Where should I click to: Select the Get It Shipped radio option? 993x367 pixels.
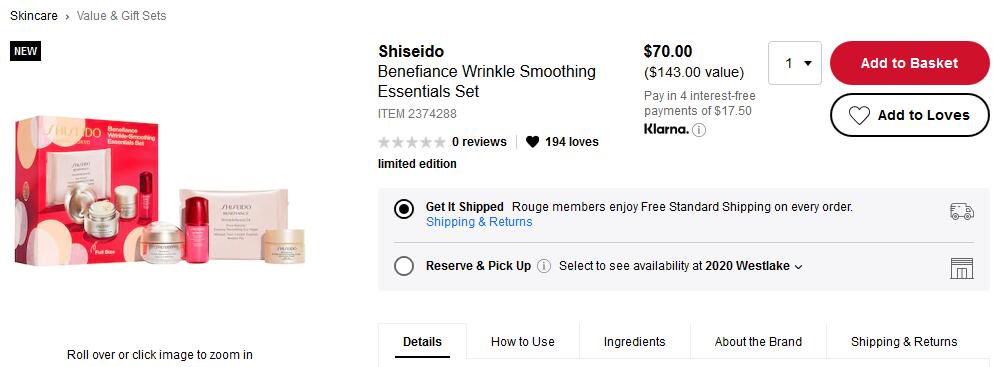point(404,209)
